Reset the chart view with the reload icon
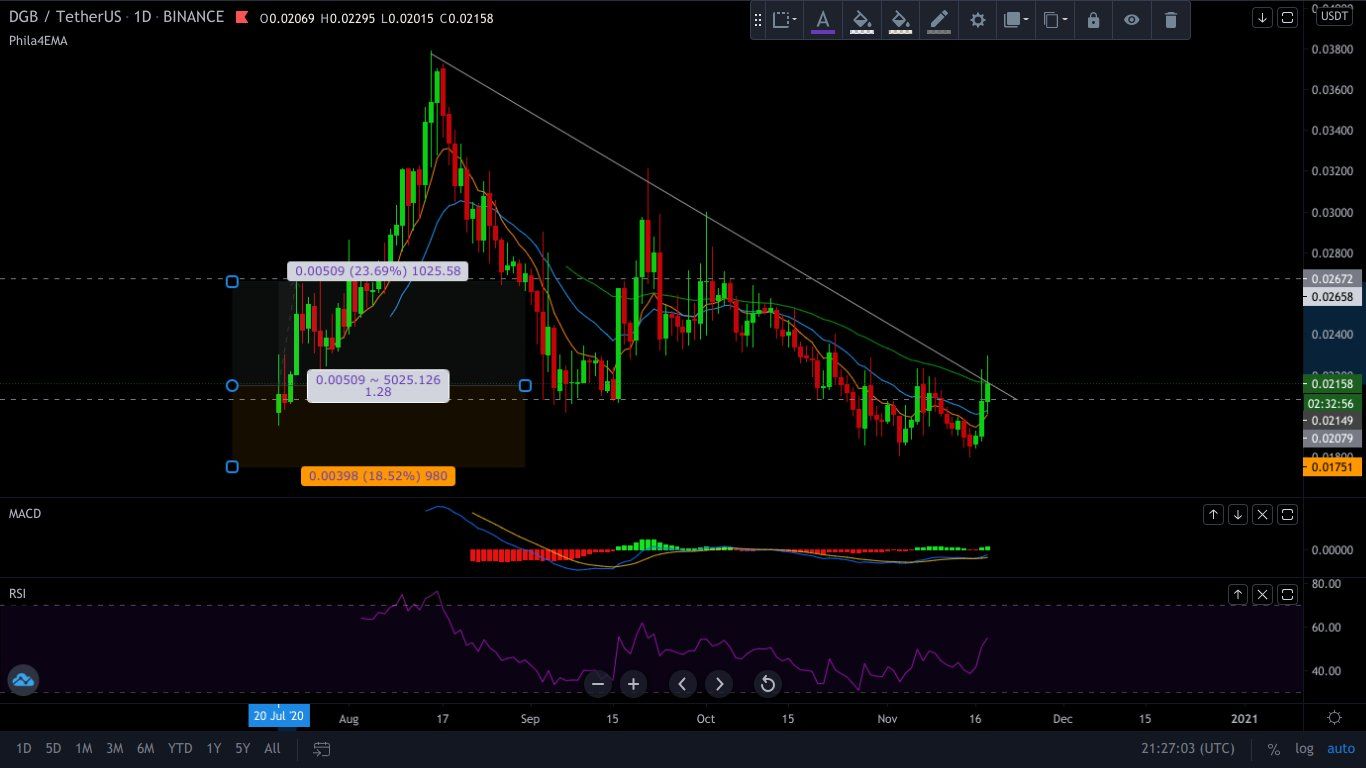Screen dimensions: 1366x768 767,684
